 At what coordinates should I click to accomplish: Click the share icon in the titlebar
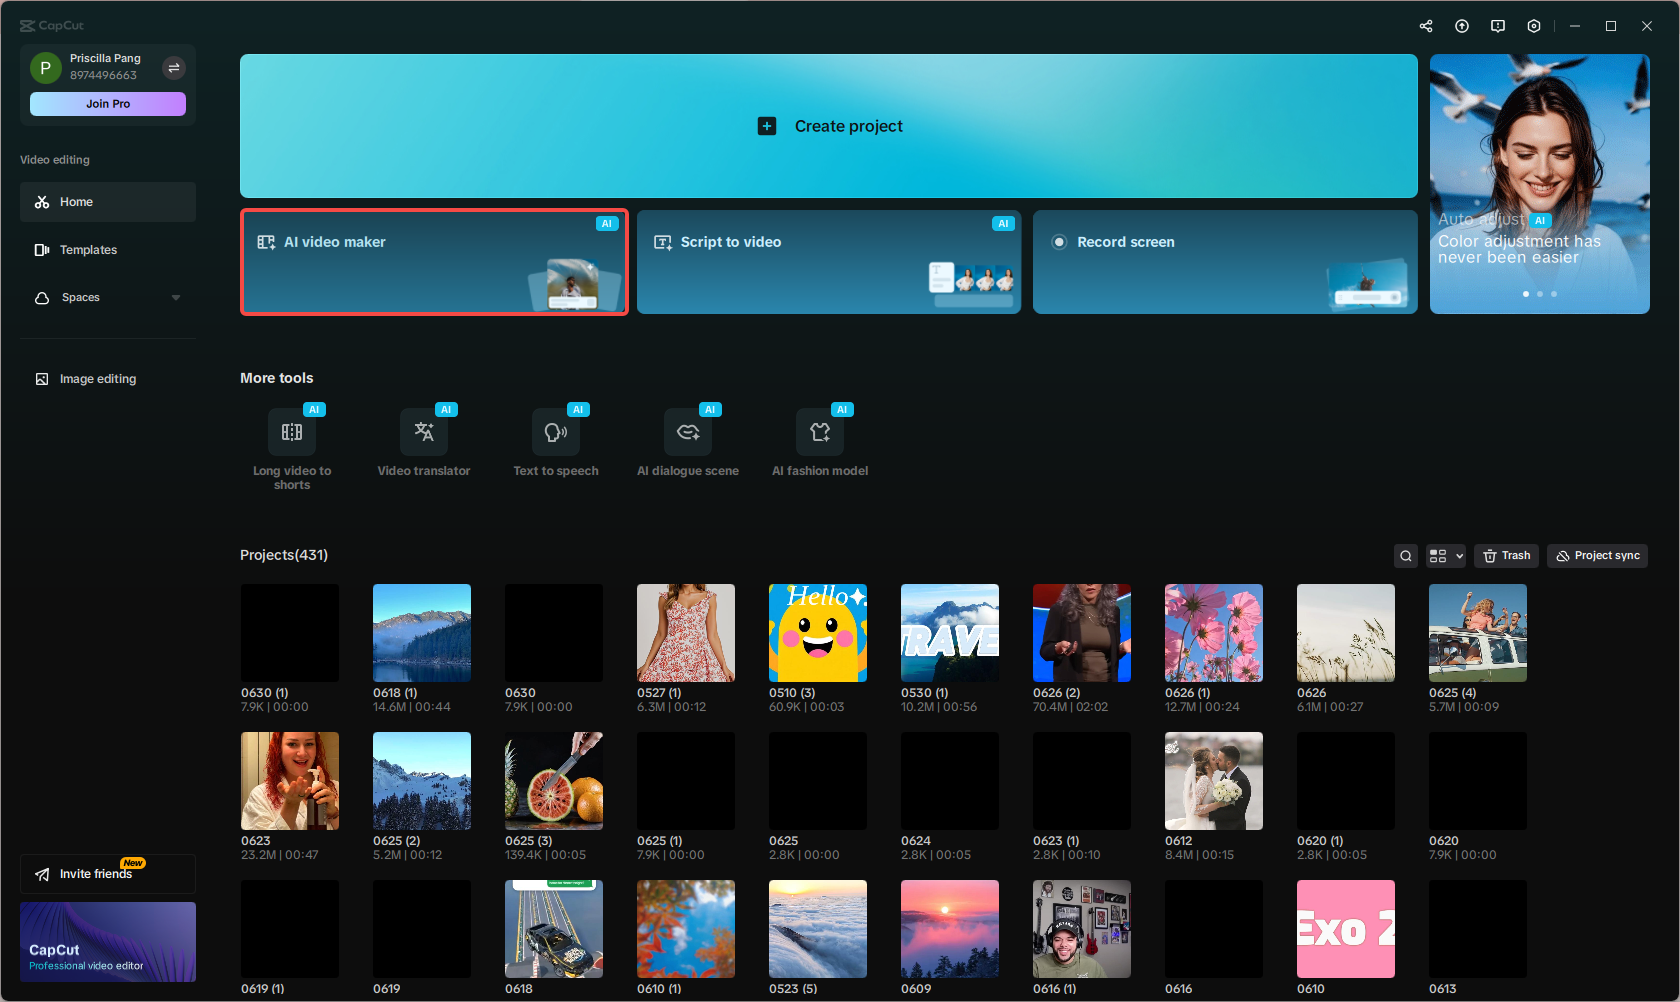1426,25
